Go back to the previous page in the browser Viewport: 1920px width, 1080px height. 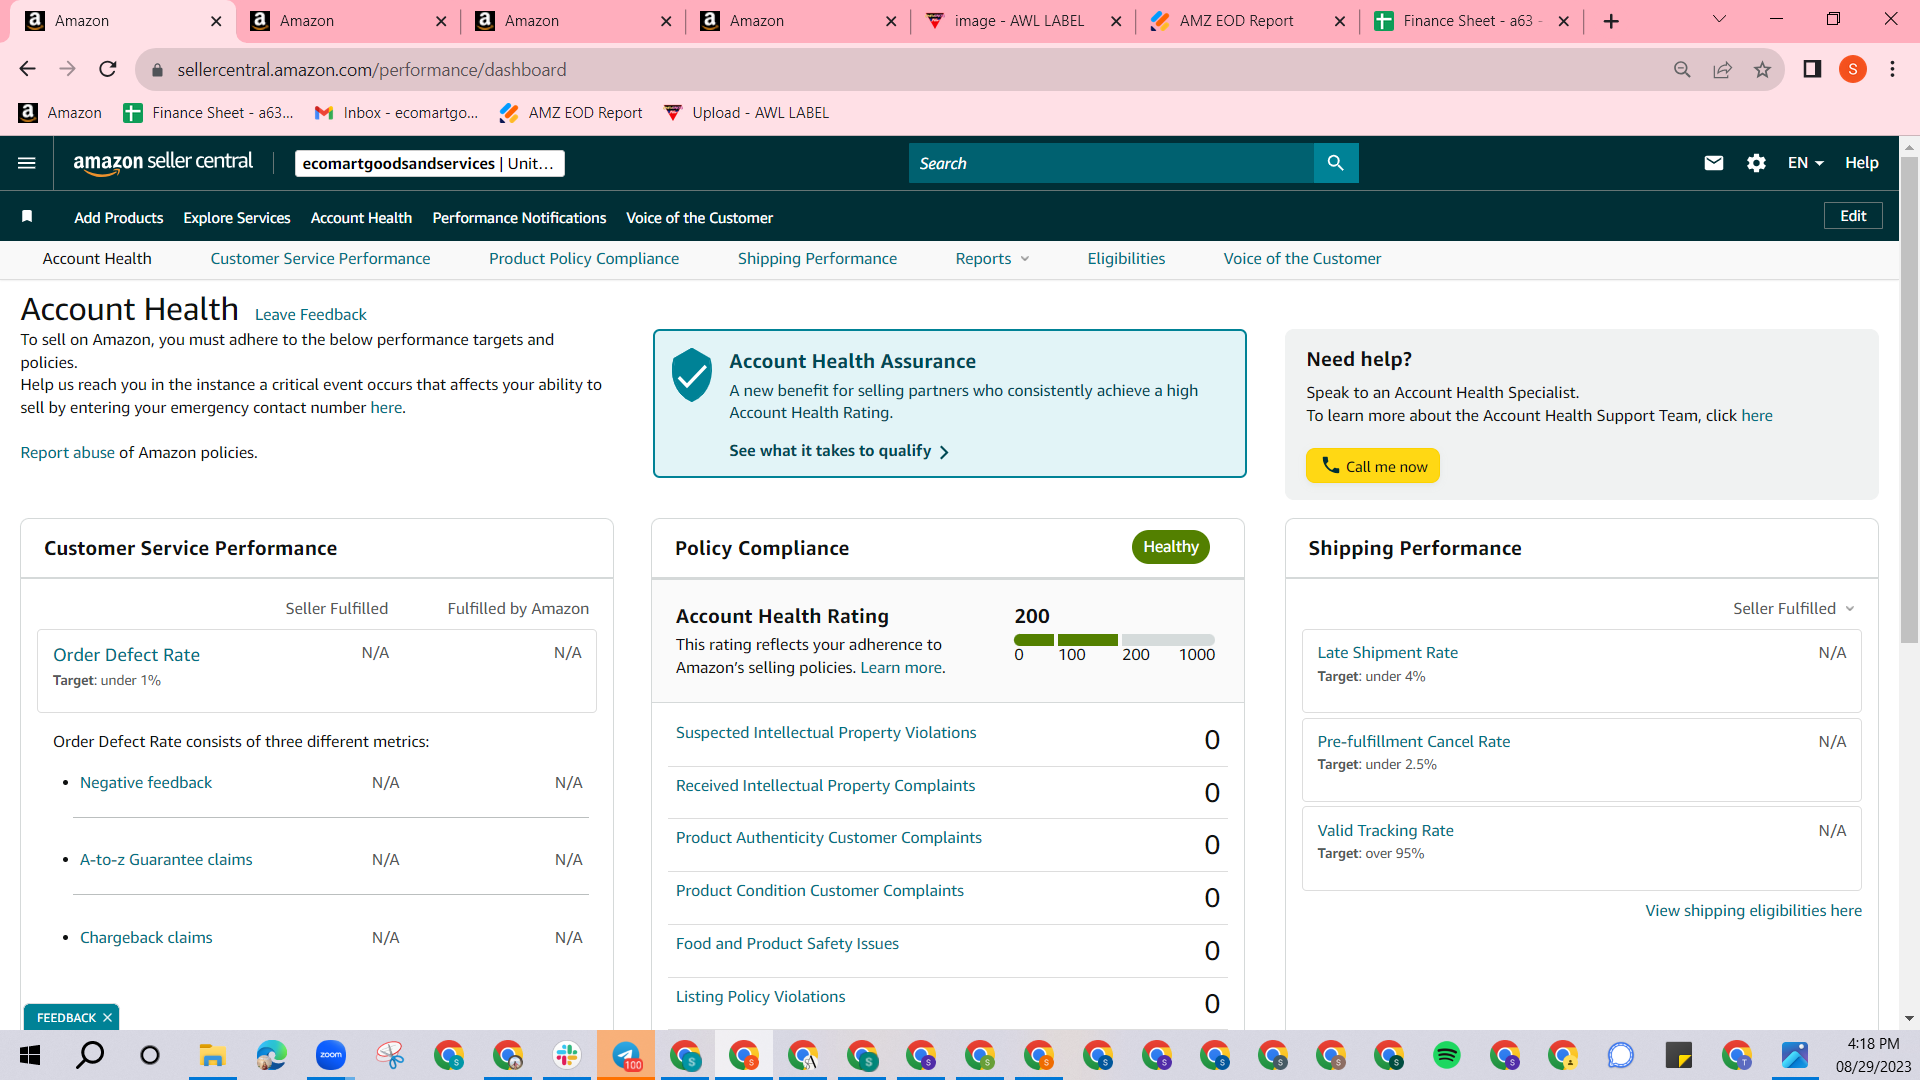pos(27,69)
